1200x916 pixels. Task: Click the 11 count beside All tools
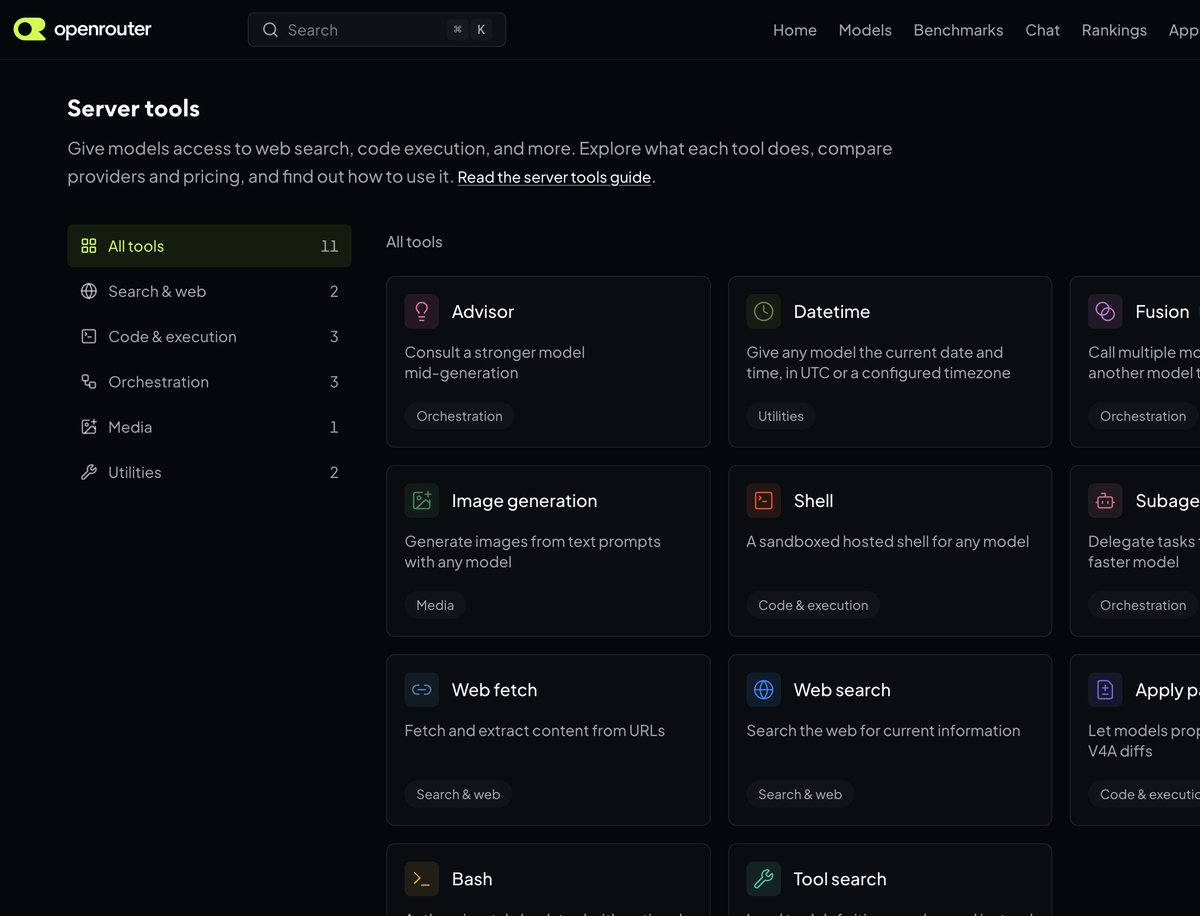click(329, 246)
